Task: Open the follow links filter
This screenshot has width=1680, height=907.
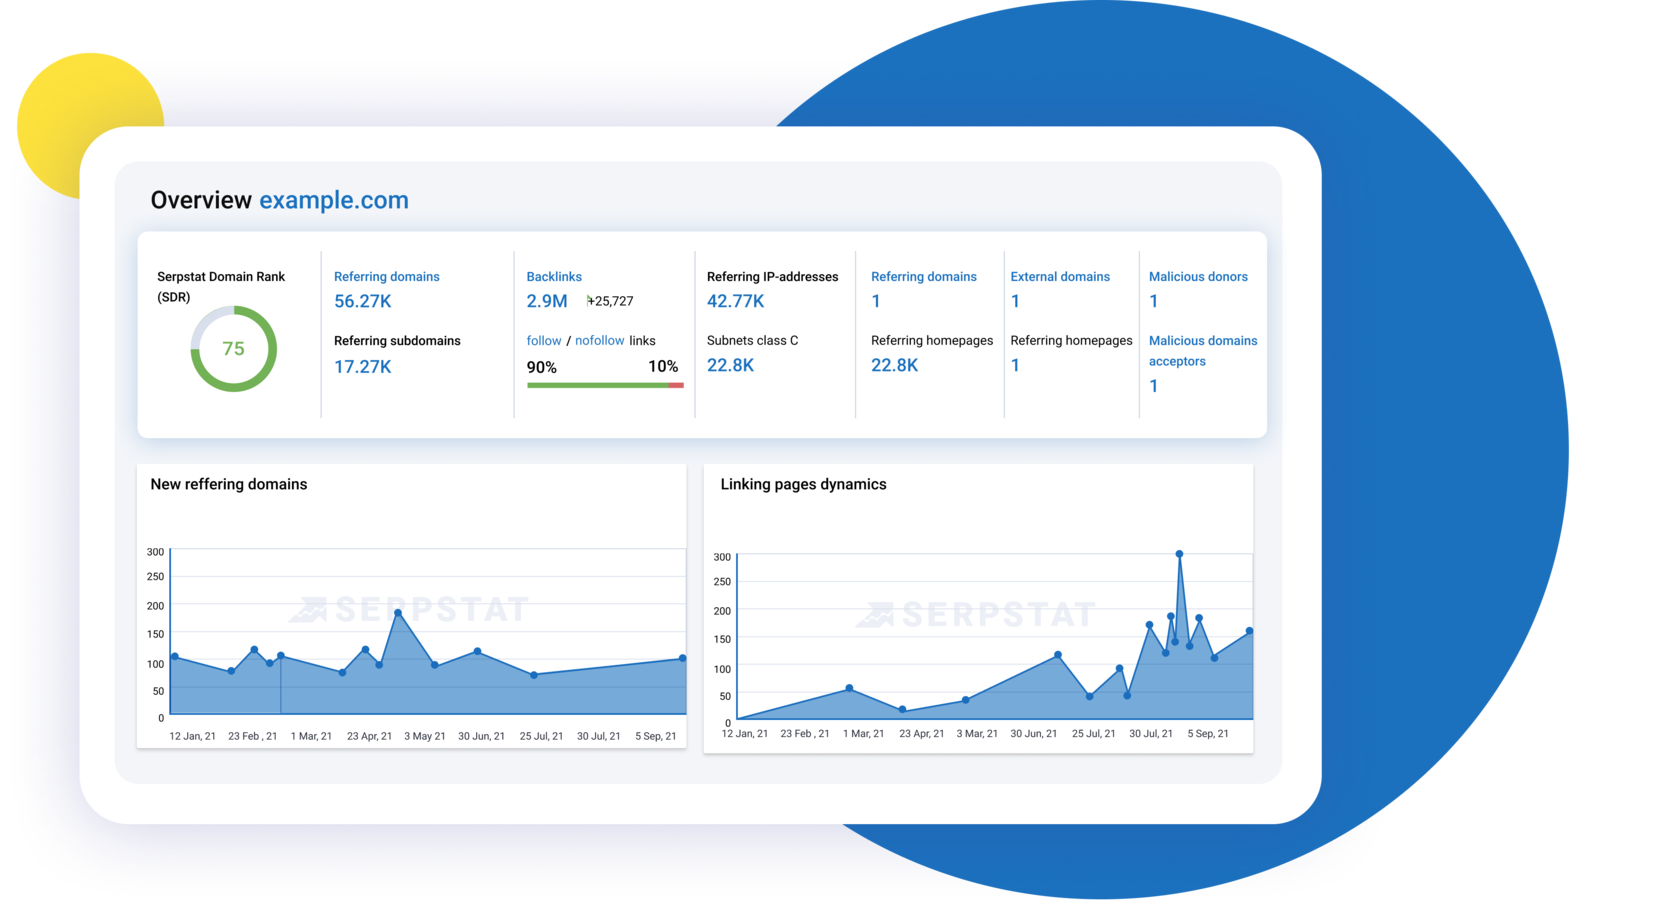Action: 544,341
